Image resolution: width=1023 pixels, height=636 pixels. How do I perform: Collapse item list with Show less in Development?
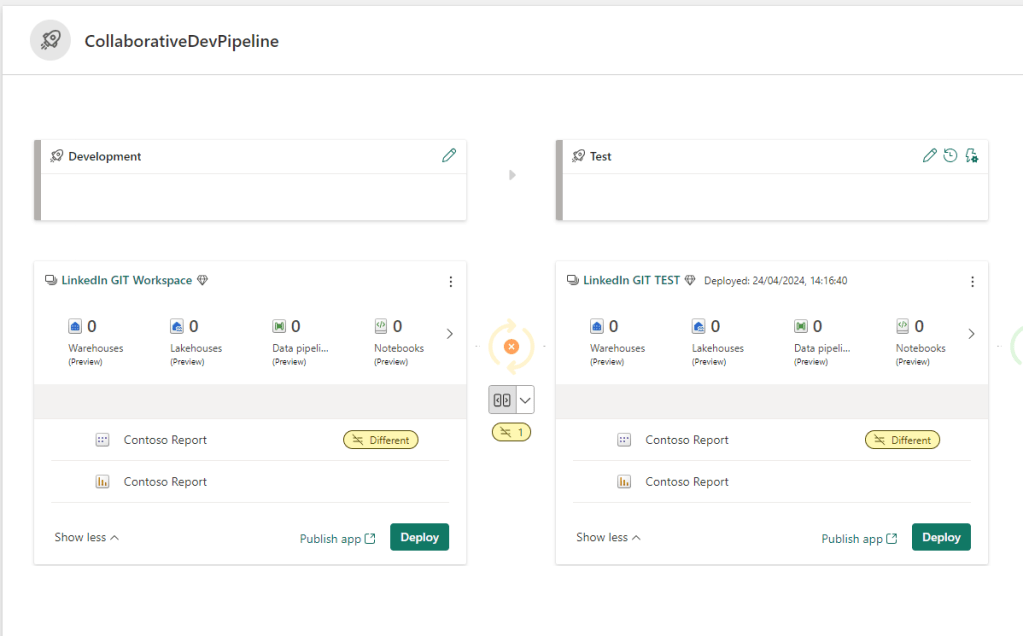click(86, 537)
